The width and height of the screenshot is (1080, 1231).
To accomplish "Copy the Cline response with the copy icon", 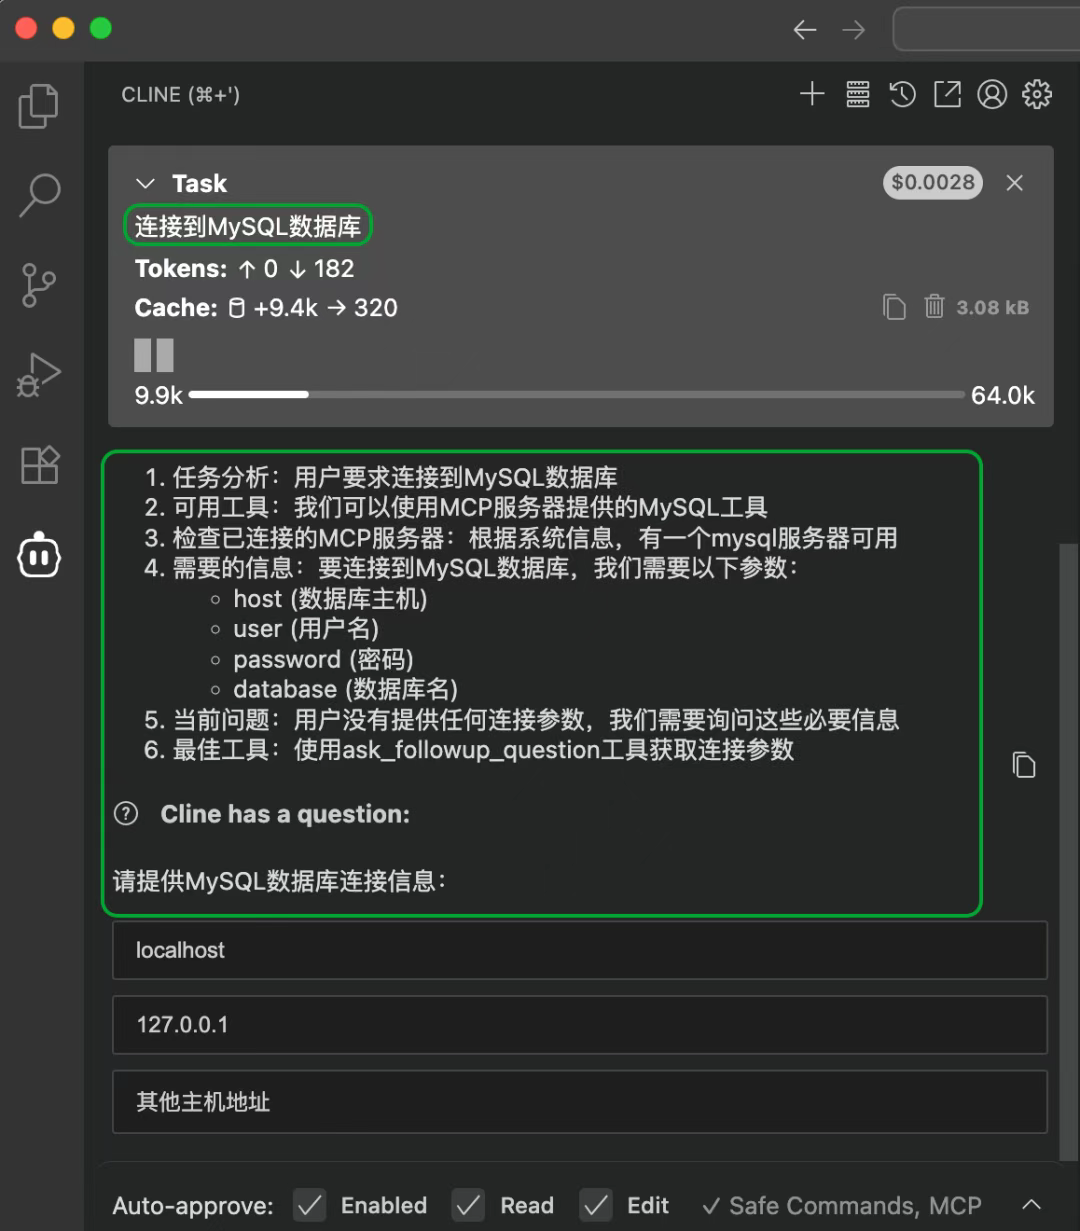I will [x=1023, y=765].
